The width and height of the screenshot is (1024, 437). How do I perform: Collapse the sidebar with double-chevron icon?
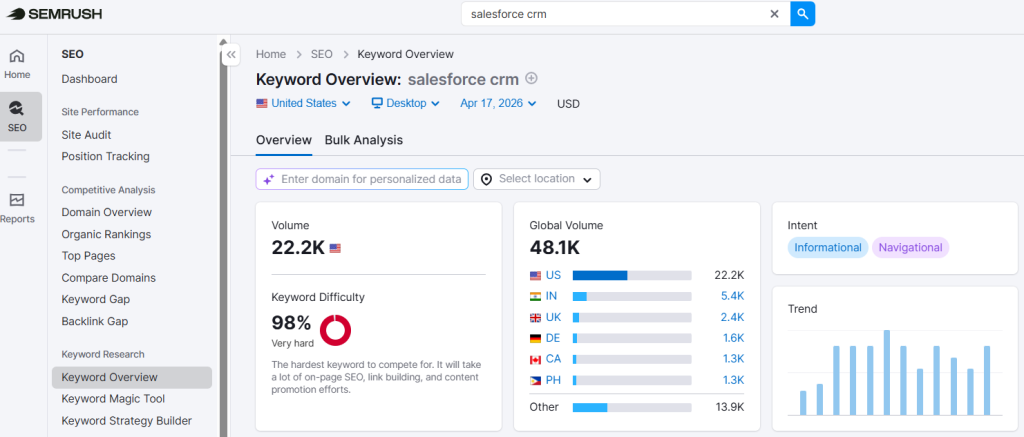(x=231, y=55)
